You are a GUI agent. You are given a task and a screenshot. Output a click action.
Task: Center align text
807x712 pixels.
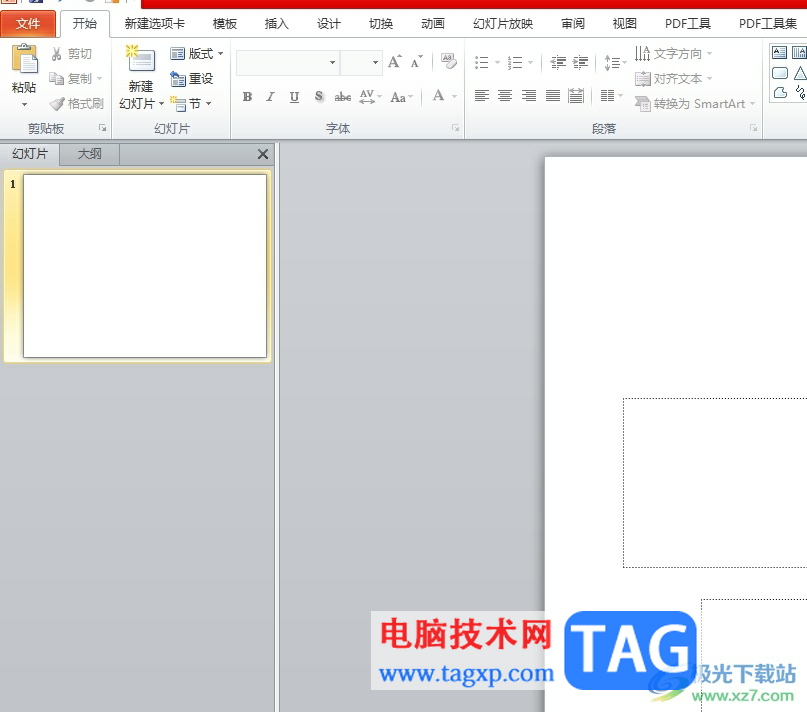(x=505, y=96)
